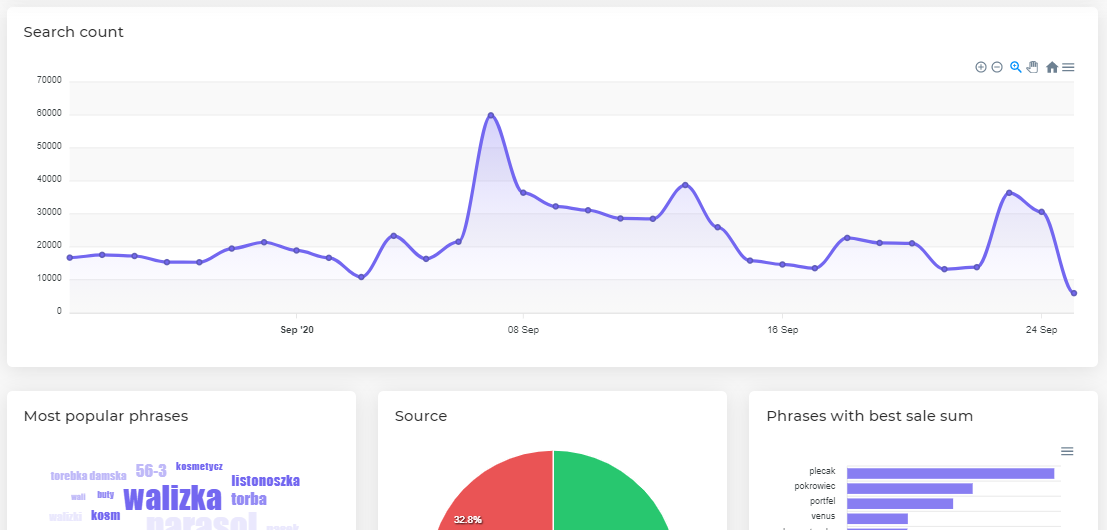Click the 'plecak' axis label
This screenshot has height=530, width=1107.
tap(822, 471)
